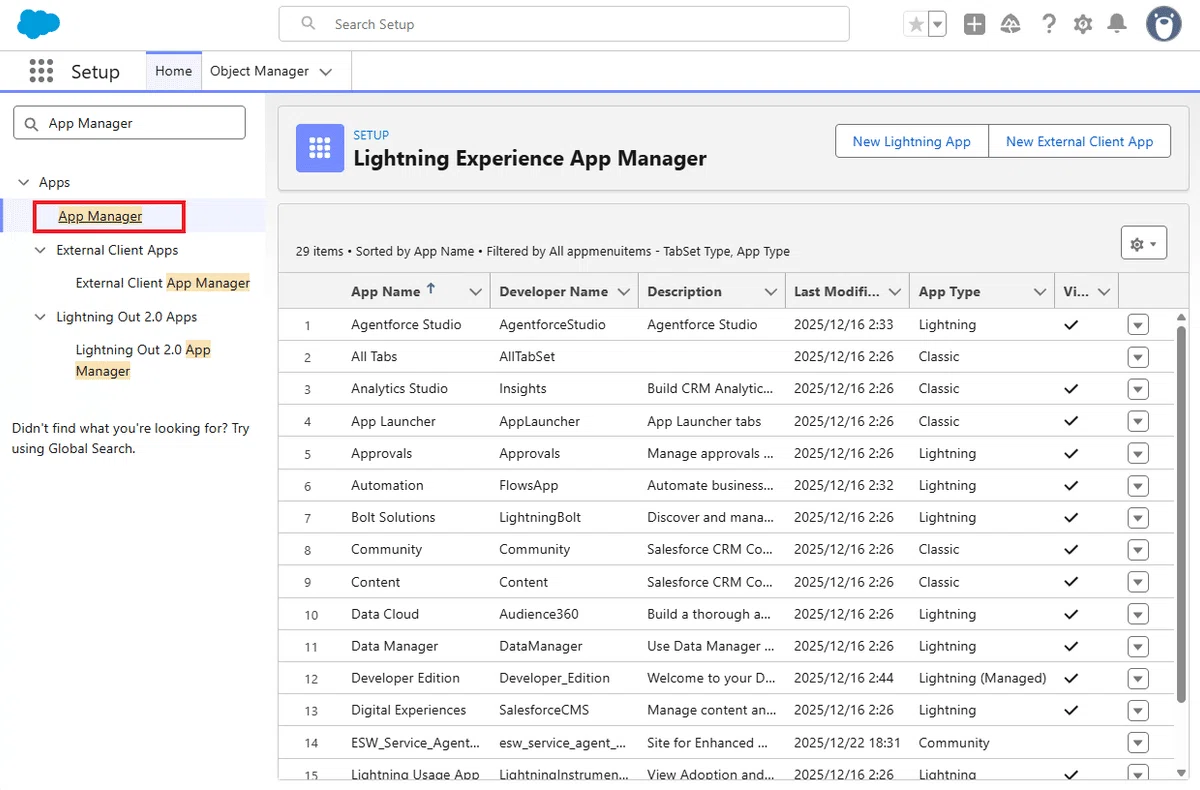Open the Setup gear menu in header

click(1083, 24)
